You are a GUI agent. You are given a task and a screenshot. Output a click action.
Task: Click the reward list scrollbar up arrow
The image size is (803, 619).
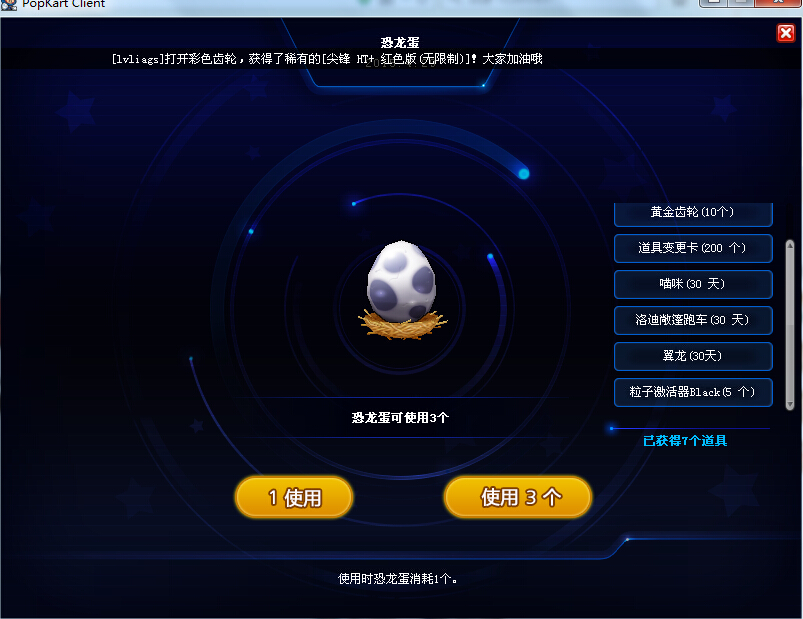[790, 245]
